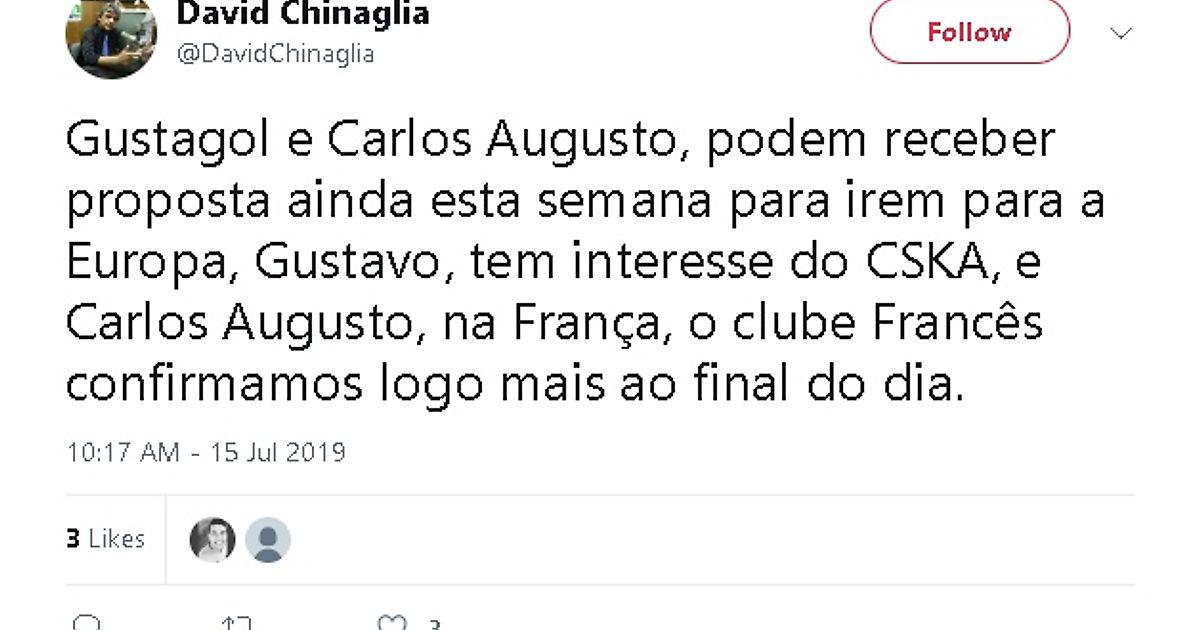Follow David Chinaglia
The width and height of the screenshot is (1200, 630).
(969, 33)
